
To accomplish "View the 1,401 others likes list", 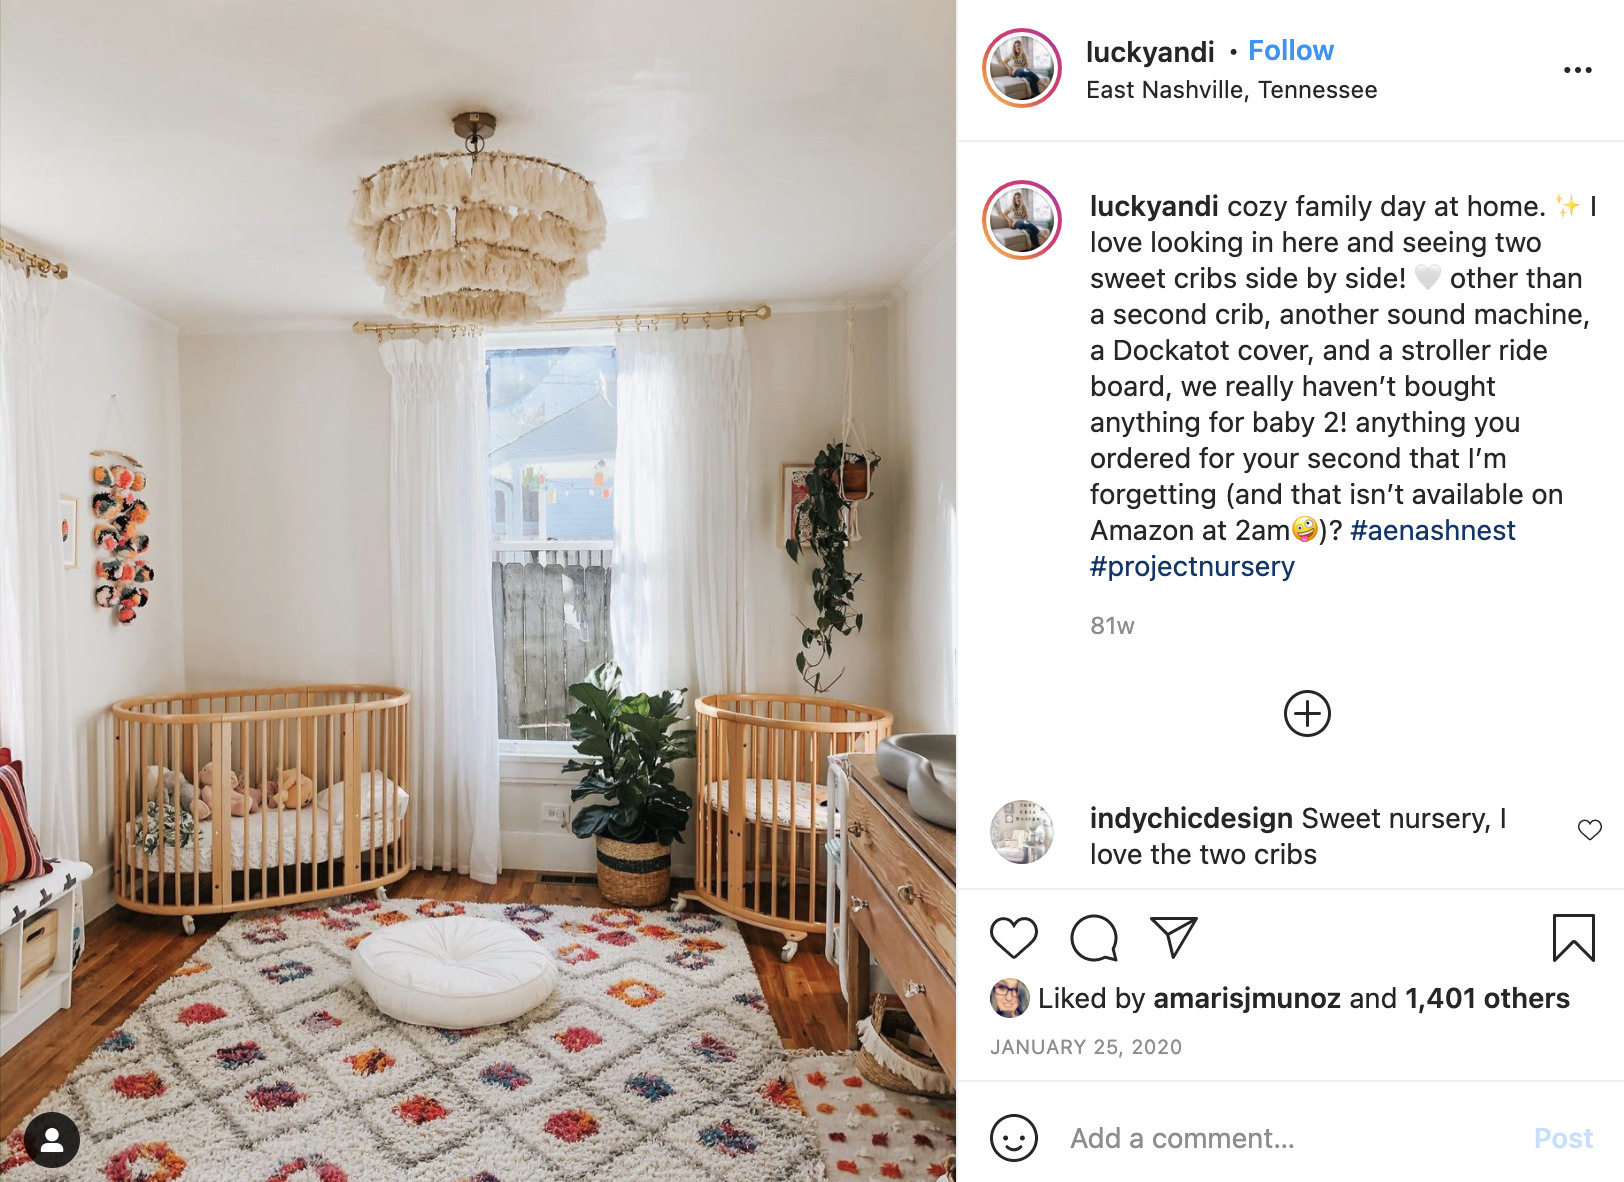I will [1487, 998].
